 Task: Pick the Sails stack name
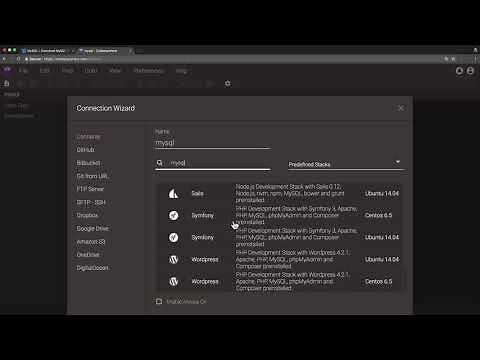click(198, 193)
